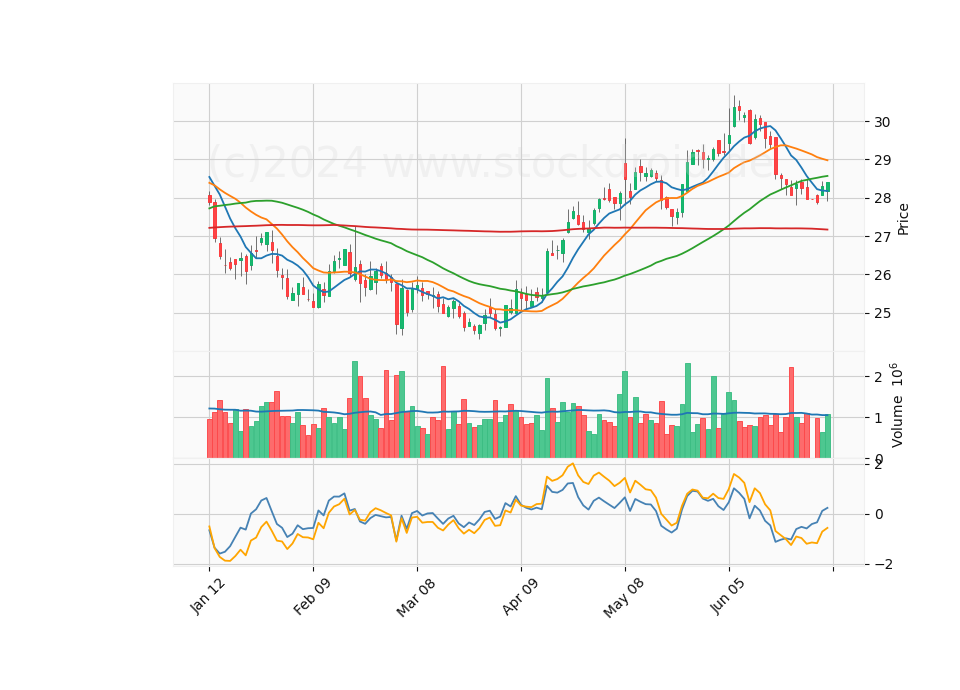Click the 'Volume' axis title

897,421
